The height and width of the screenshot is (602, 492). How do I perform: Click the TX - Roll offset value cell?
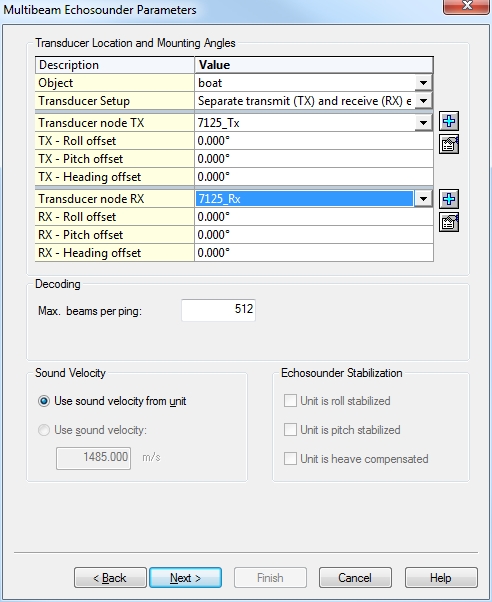(314, 141)
